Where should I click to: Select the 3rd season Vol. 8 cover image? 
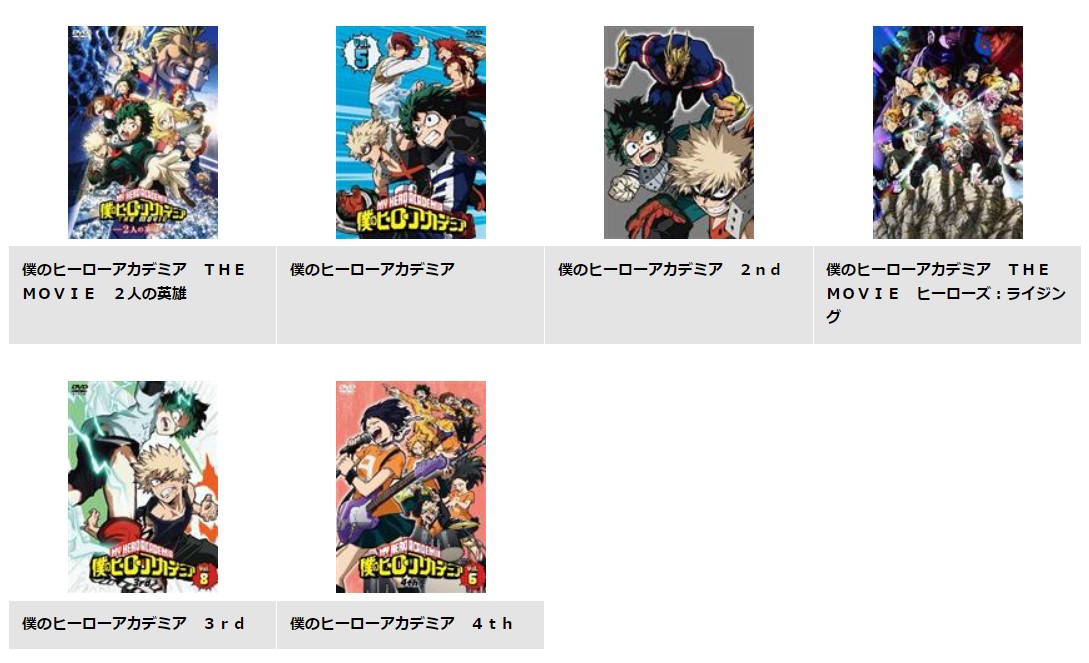click(142, 487)
